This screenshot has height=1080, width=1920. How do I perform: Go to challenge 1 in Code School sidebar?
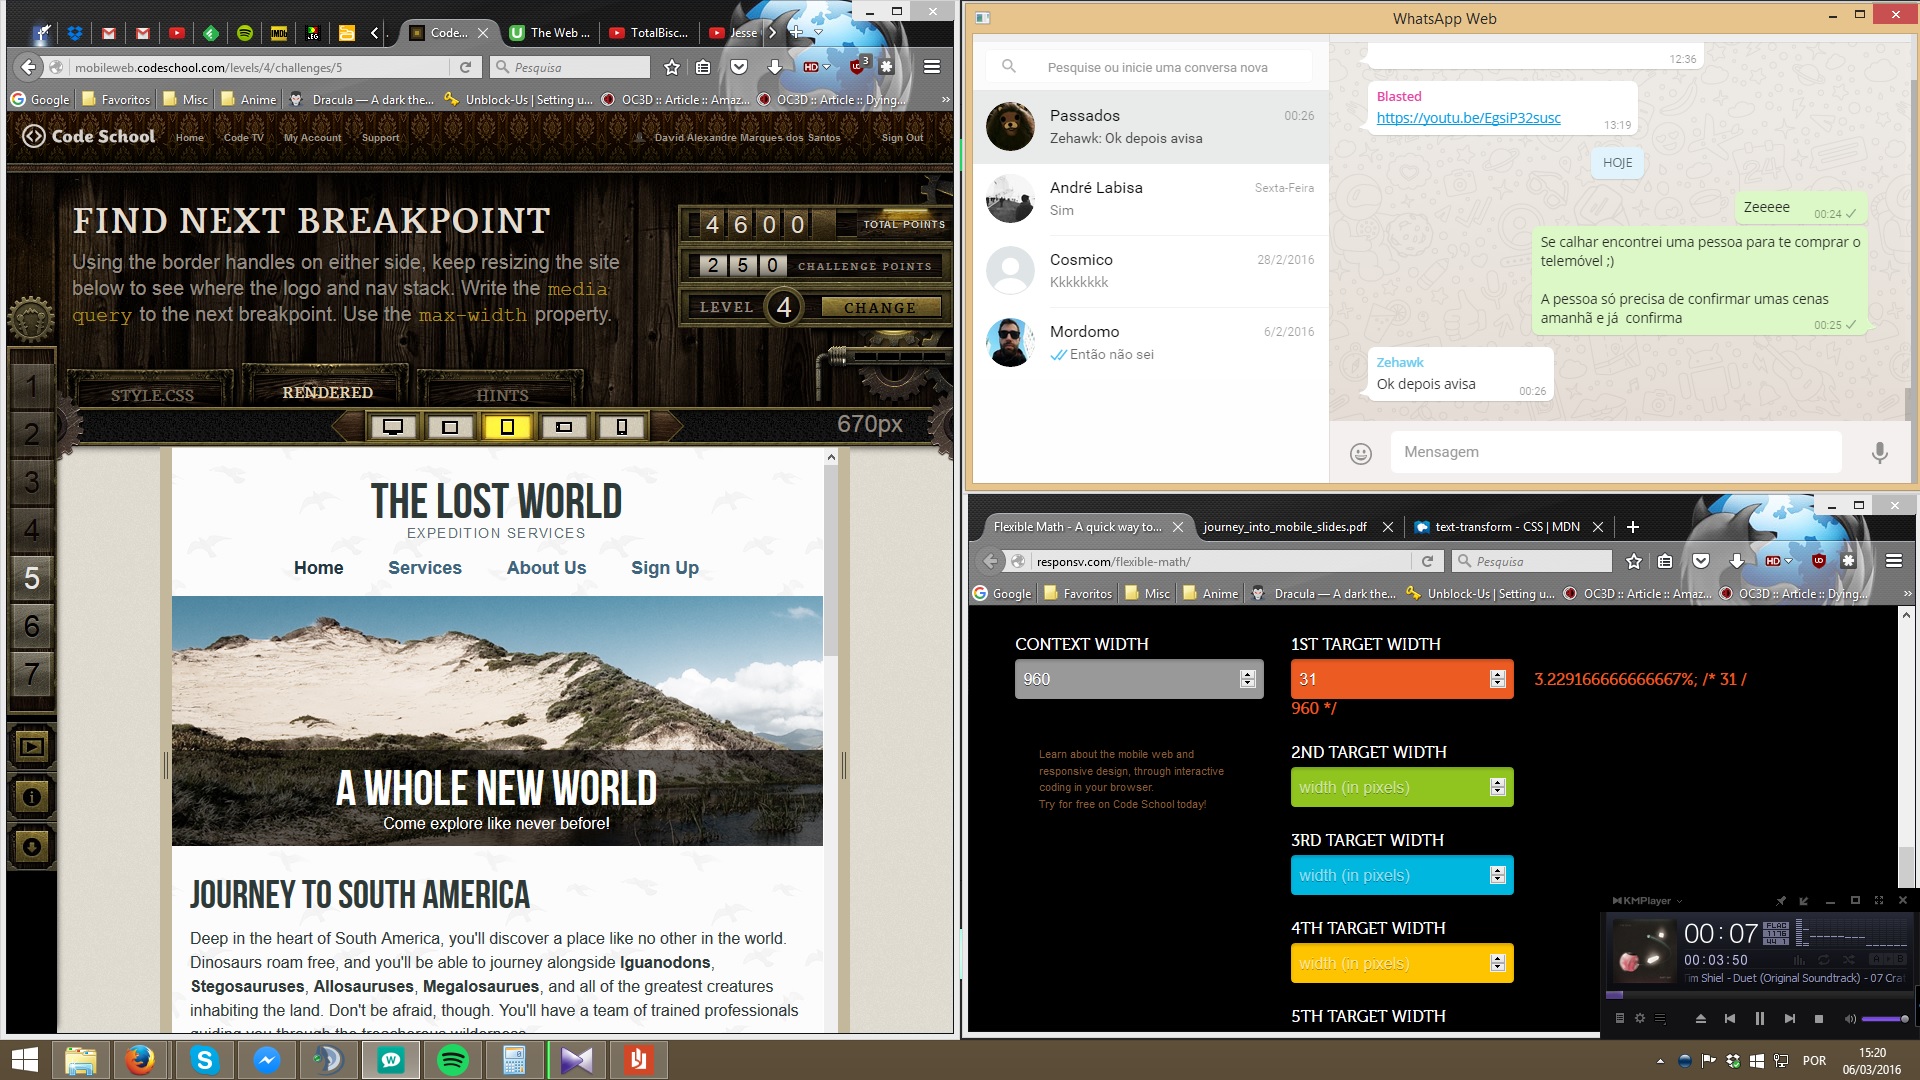(32, 386)
